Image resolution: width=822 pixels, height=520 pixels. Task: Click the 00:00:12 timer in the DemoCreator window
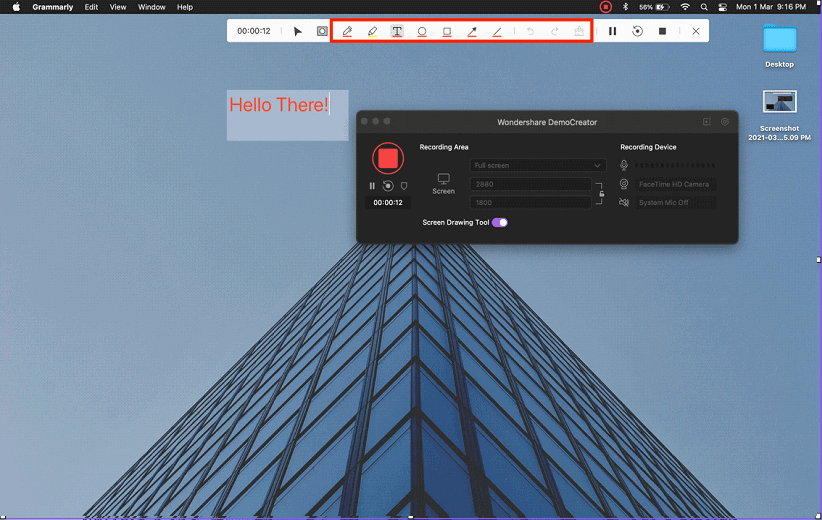click(388, 202)
